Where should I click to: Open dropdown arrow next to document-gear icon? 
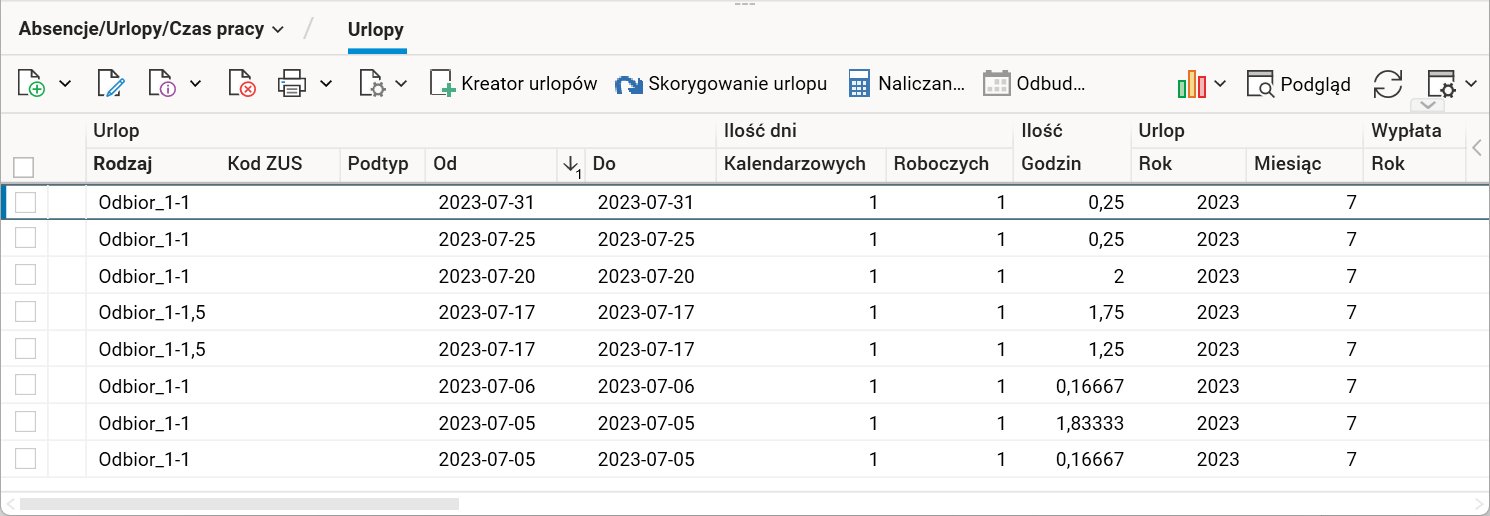click(x=401, y=84)
